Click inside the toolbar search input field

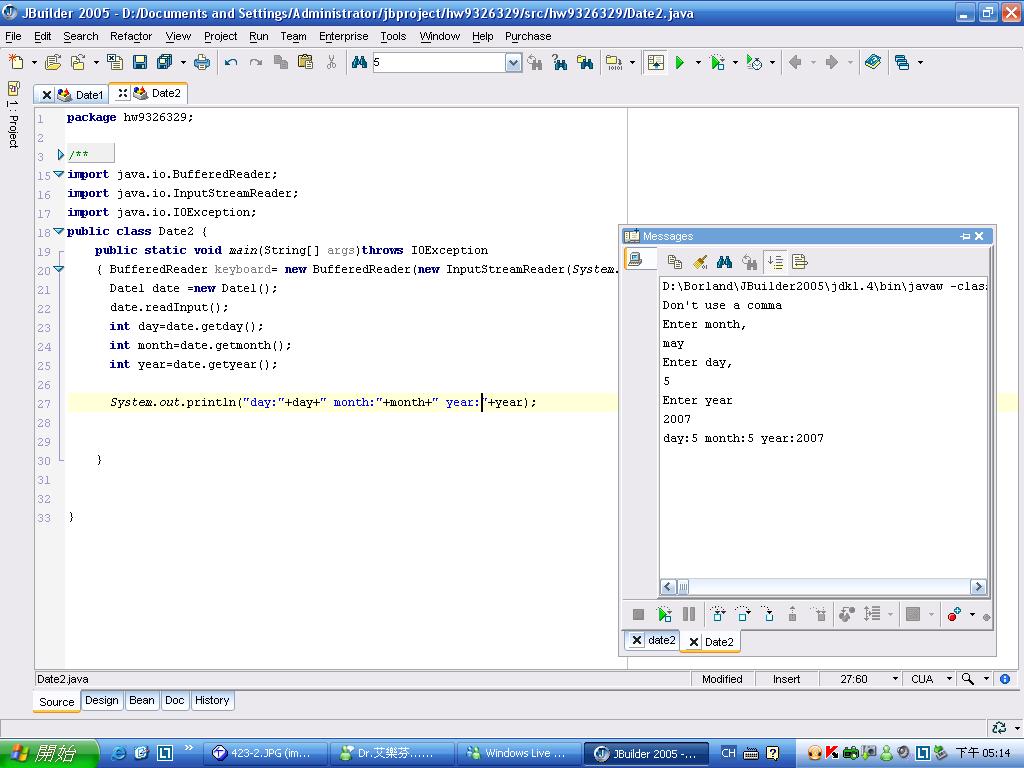coord(439,63)
